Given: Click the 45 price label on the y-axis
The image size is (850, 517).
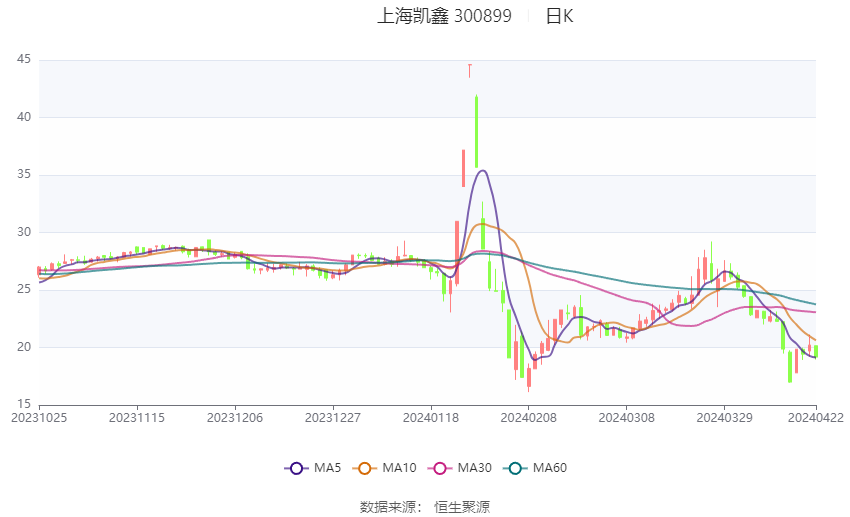Looking at the screenshot, I should click(x=24, y=60).
